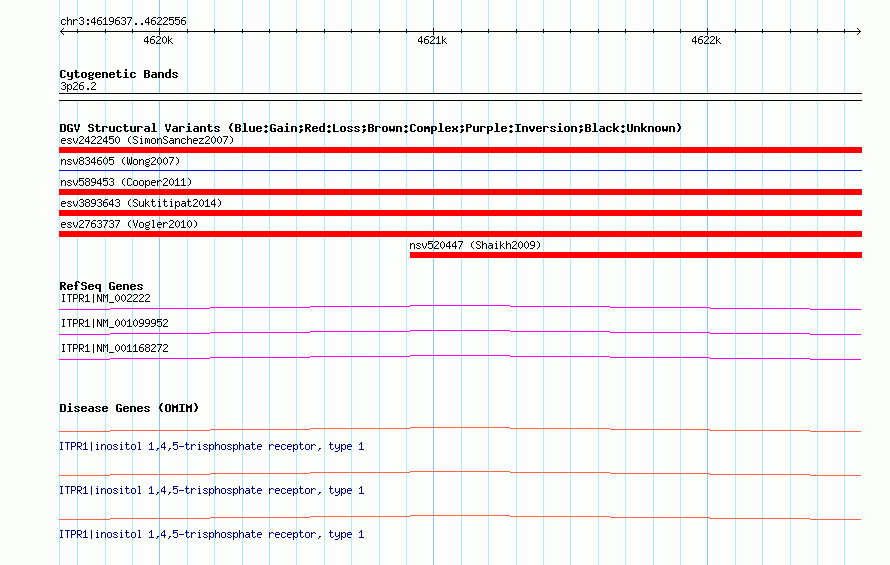Open variant nsv520447 (Shaikh2009) label

pyautogui.click(x=475, y=245)
